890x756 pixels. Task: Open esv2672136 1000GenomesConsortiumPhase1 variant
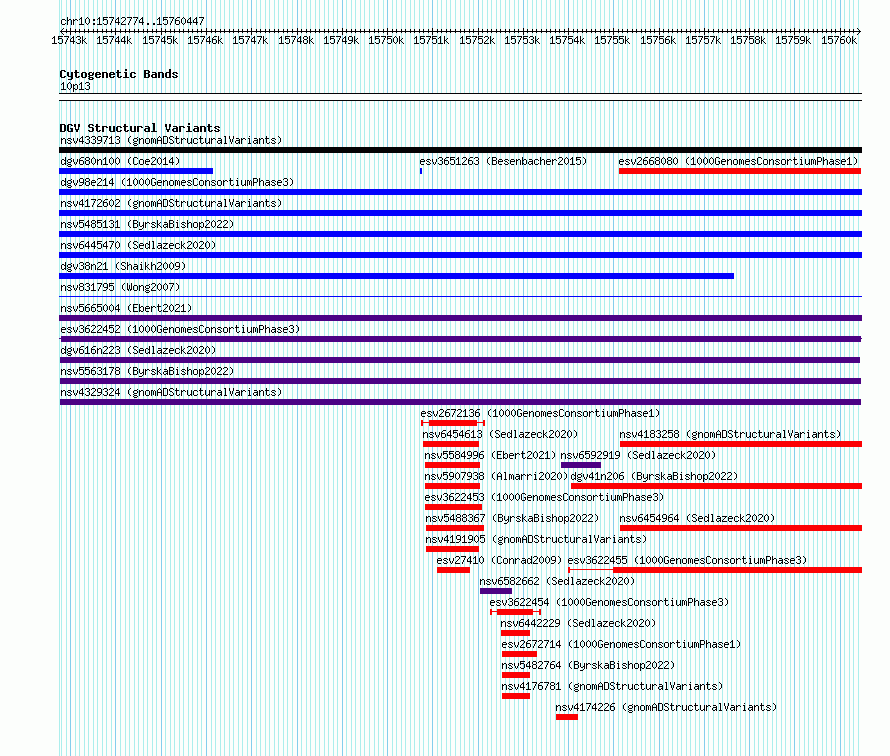click(540, 413)
